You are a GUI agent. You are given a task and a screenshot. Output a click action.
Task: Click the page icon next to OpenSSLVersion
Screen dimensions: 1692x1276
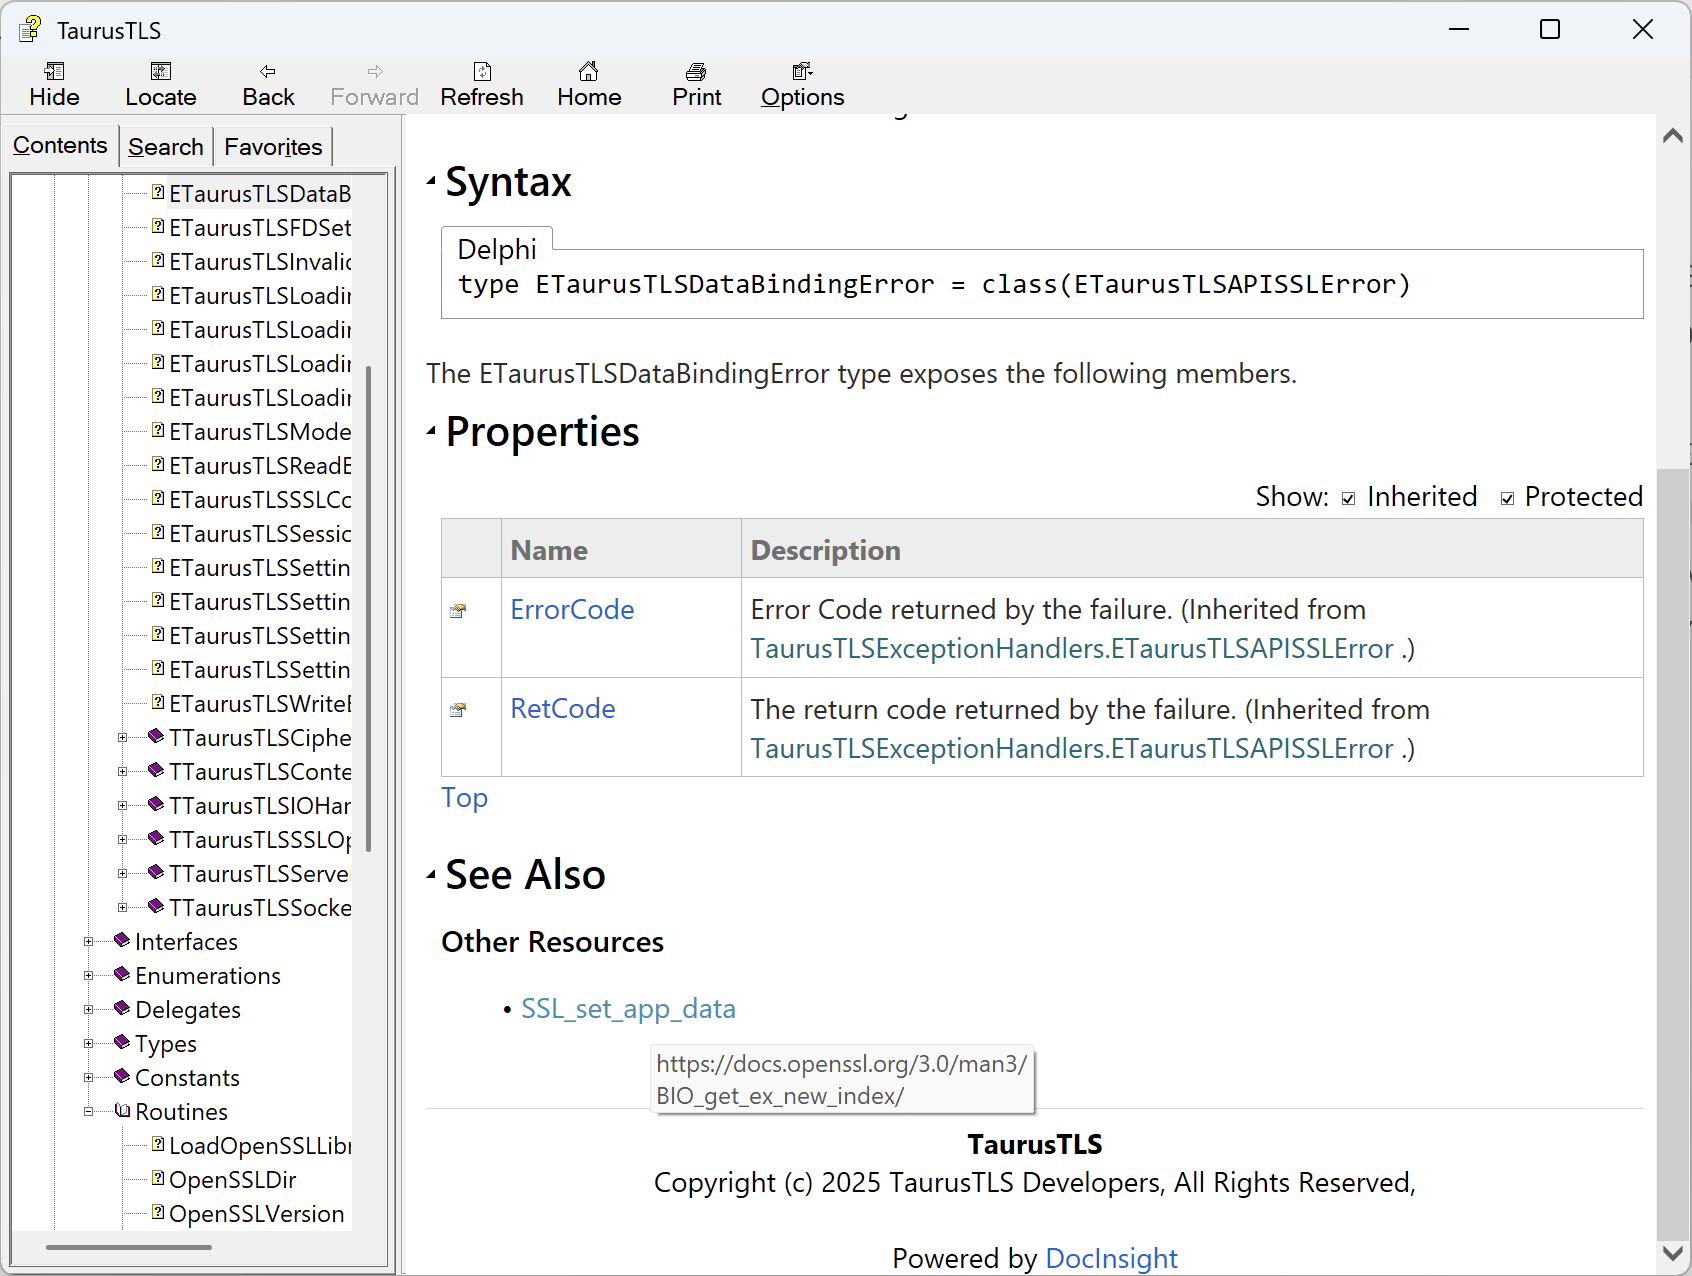(158, 1212)
